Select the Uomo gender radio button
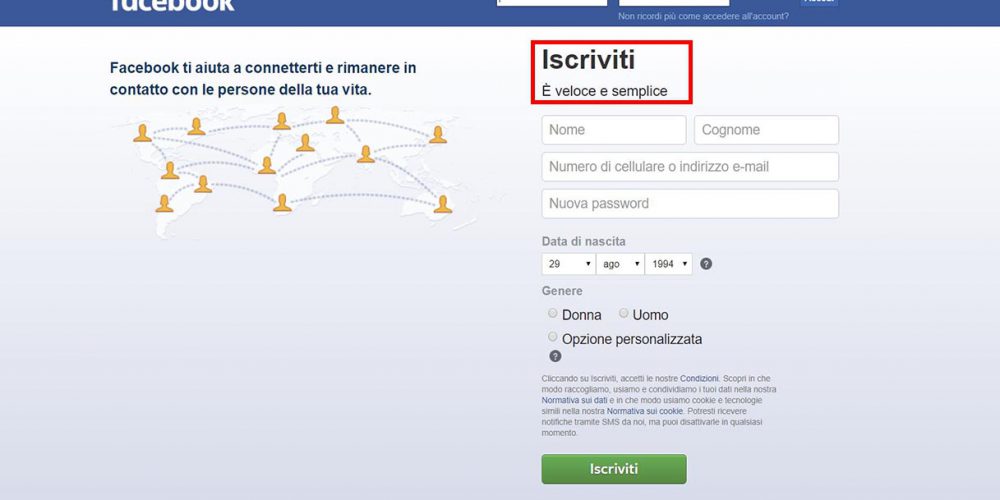Viewport: 1000px width, 500px height. [624, 313]
